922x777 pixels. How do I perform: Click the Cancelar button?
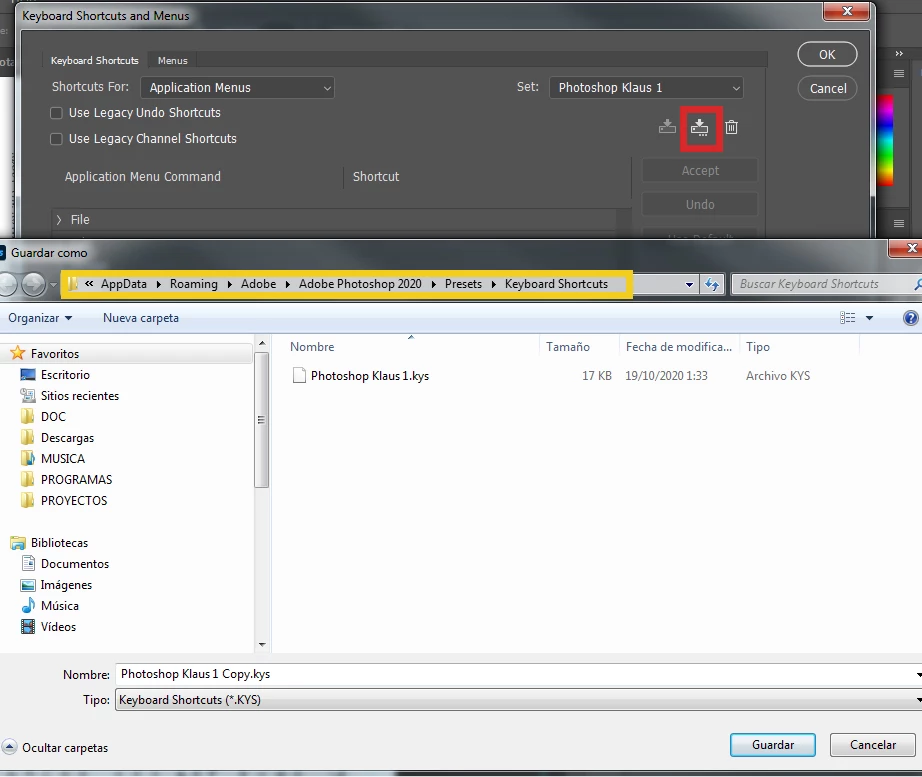(x=873, y=745)
